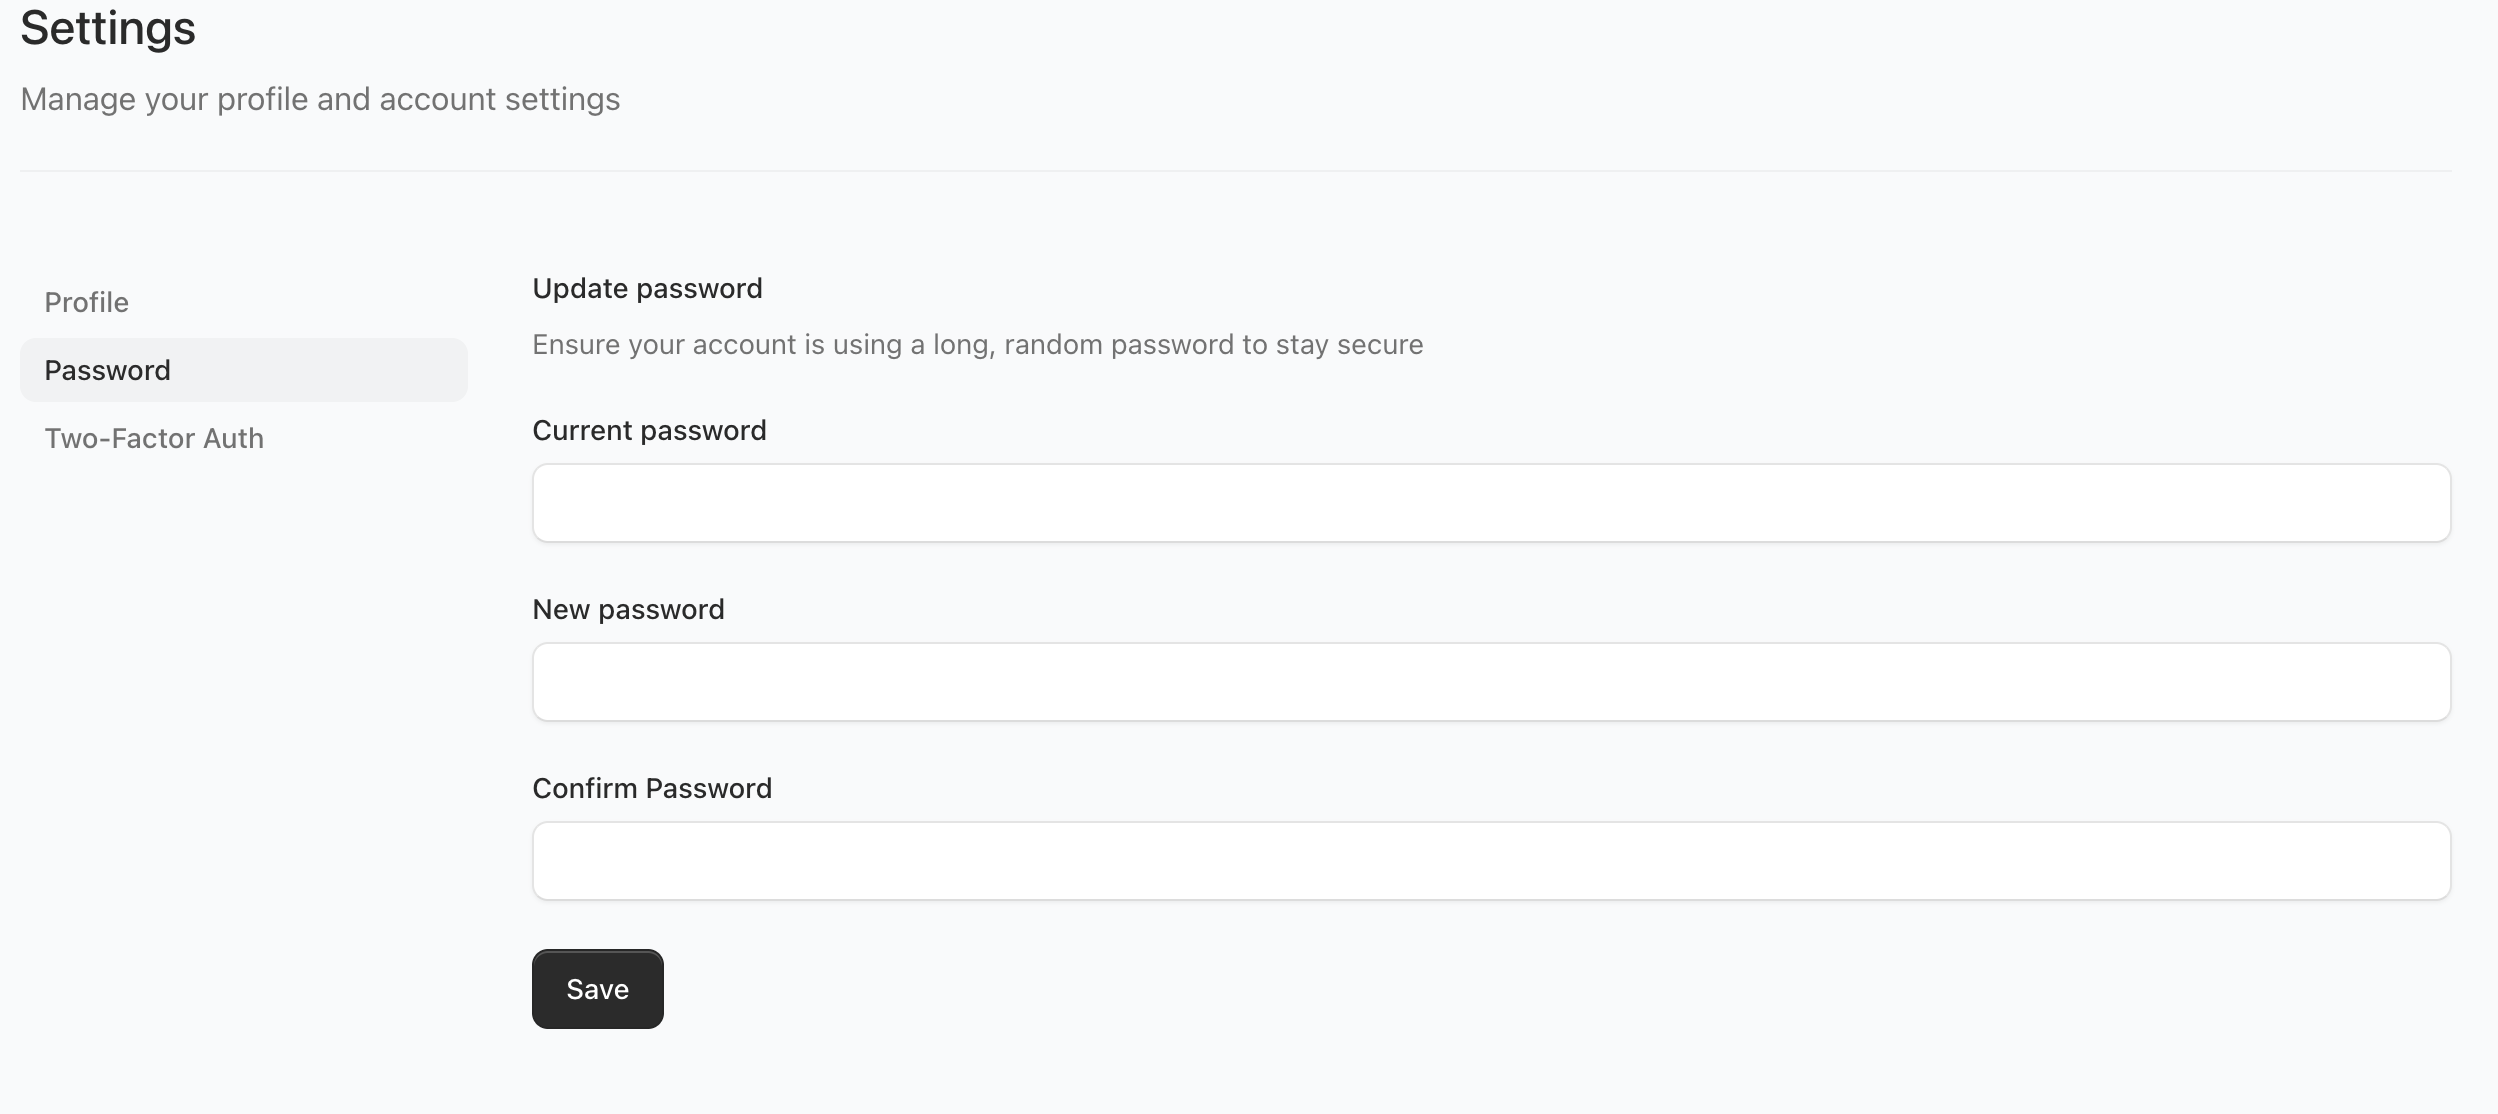Click the Update password section title
Image resolution: width=2498 pixels, height=1114 pixels.
(648, 288)
